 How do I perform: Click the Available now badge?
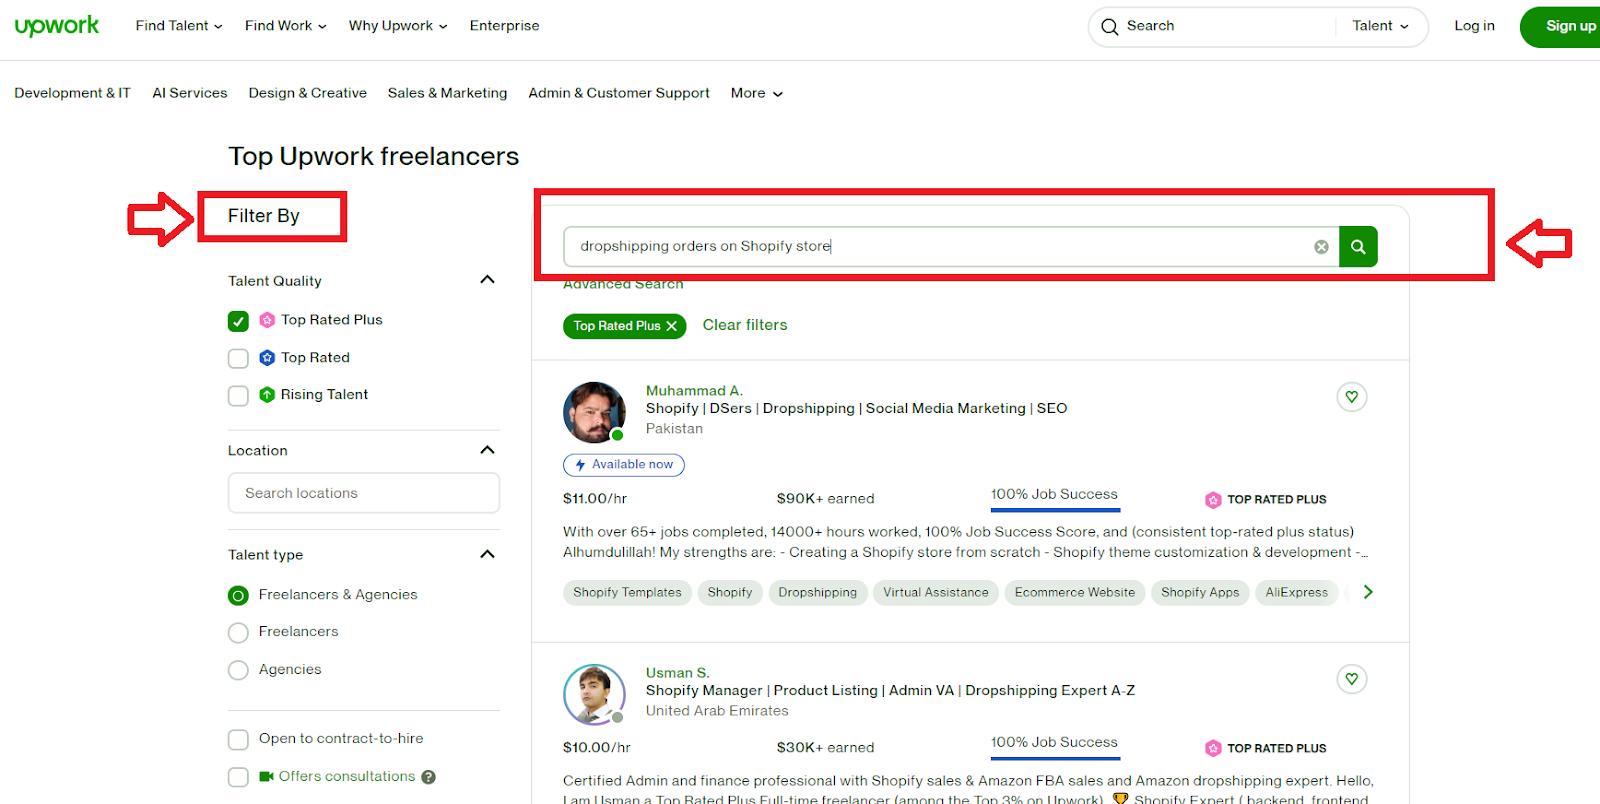(624, 465)
